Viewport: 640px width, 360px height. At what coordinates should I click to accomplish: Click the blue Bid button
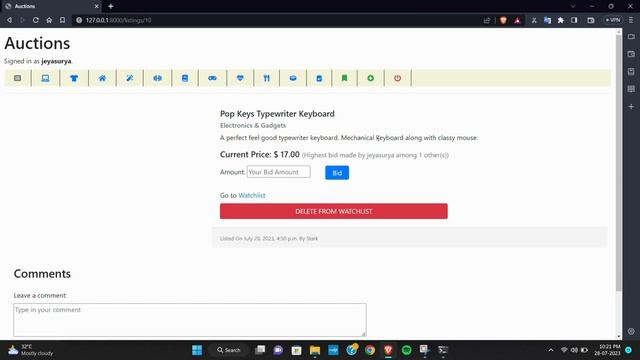(x=337, y=173)
